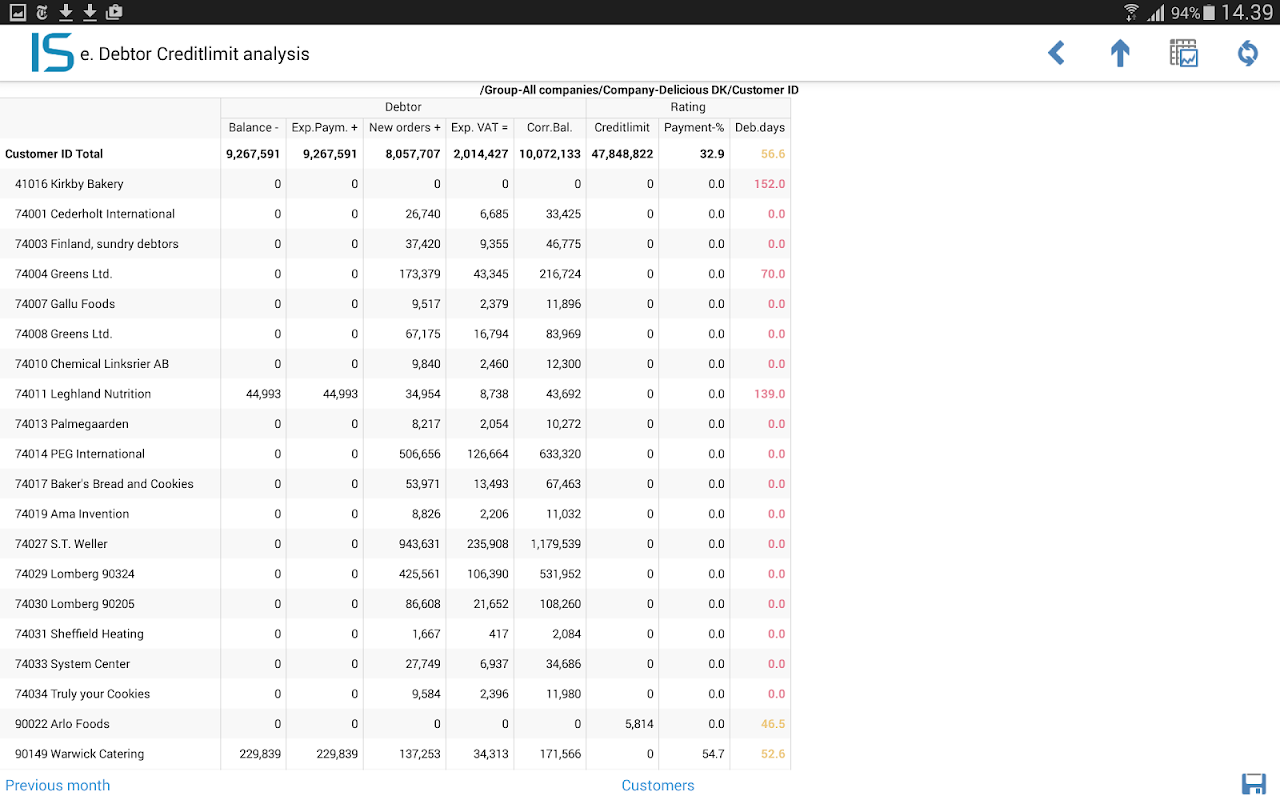Viewport: 1280px width, 800px height.
Task: Tap Leghland Nutrition's 139.0 debtor days
Action: pyautogui.click(x=770, y=394)
